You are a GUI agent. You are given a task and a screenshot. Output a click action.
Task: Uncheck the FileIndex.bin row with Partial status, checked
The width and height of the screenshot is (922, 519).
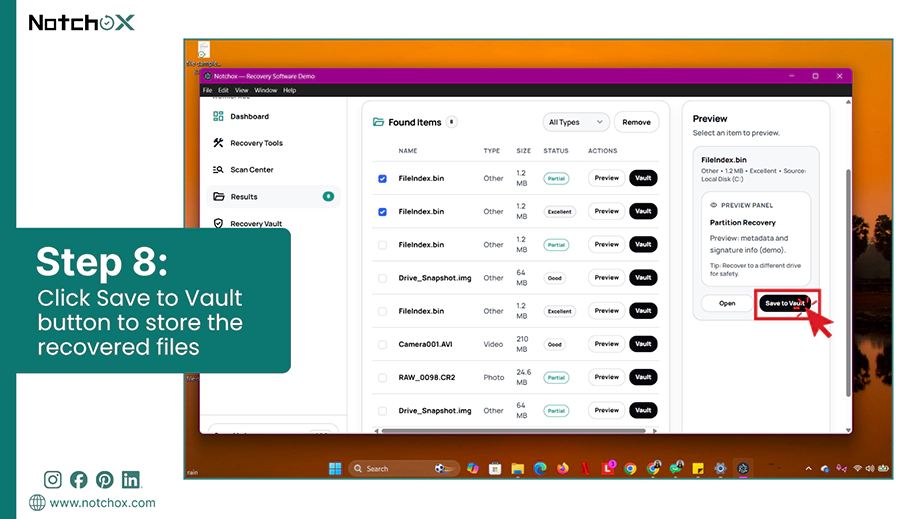(382, 179)
